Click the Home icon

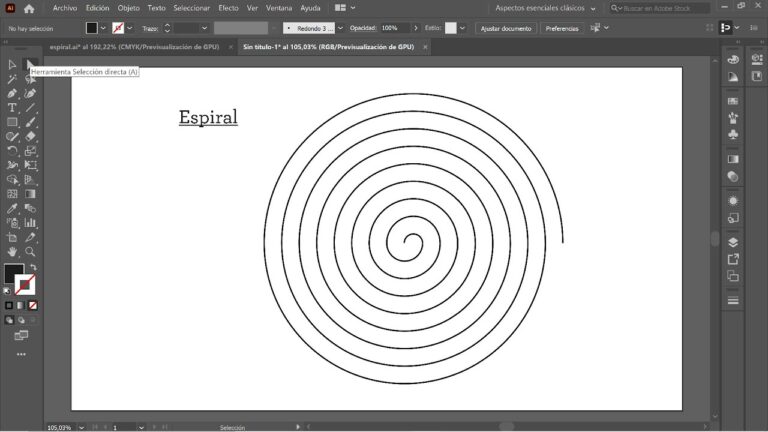click(29, 8)
